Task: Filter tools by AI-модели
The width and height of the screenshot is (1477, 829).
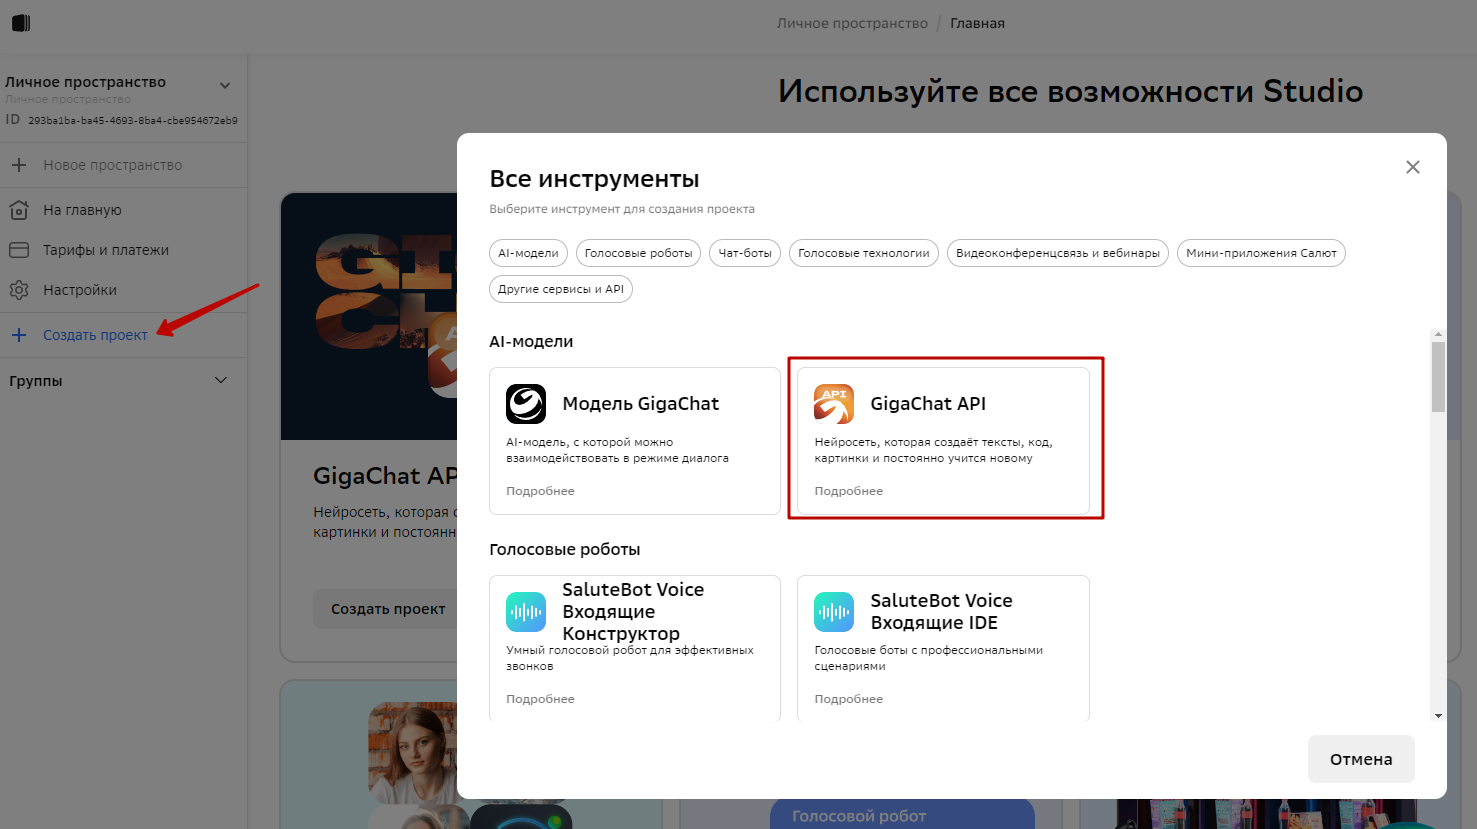Action: point(529,253)
